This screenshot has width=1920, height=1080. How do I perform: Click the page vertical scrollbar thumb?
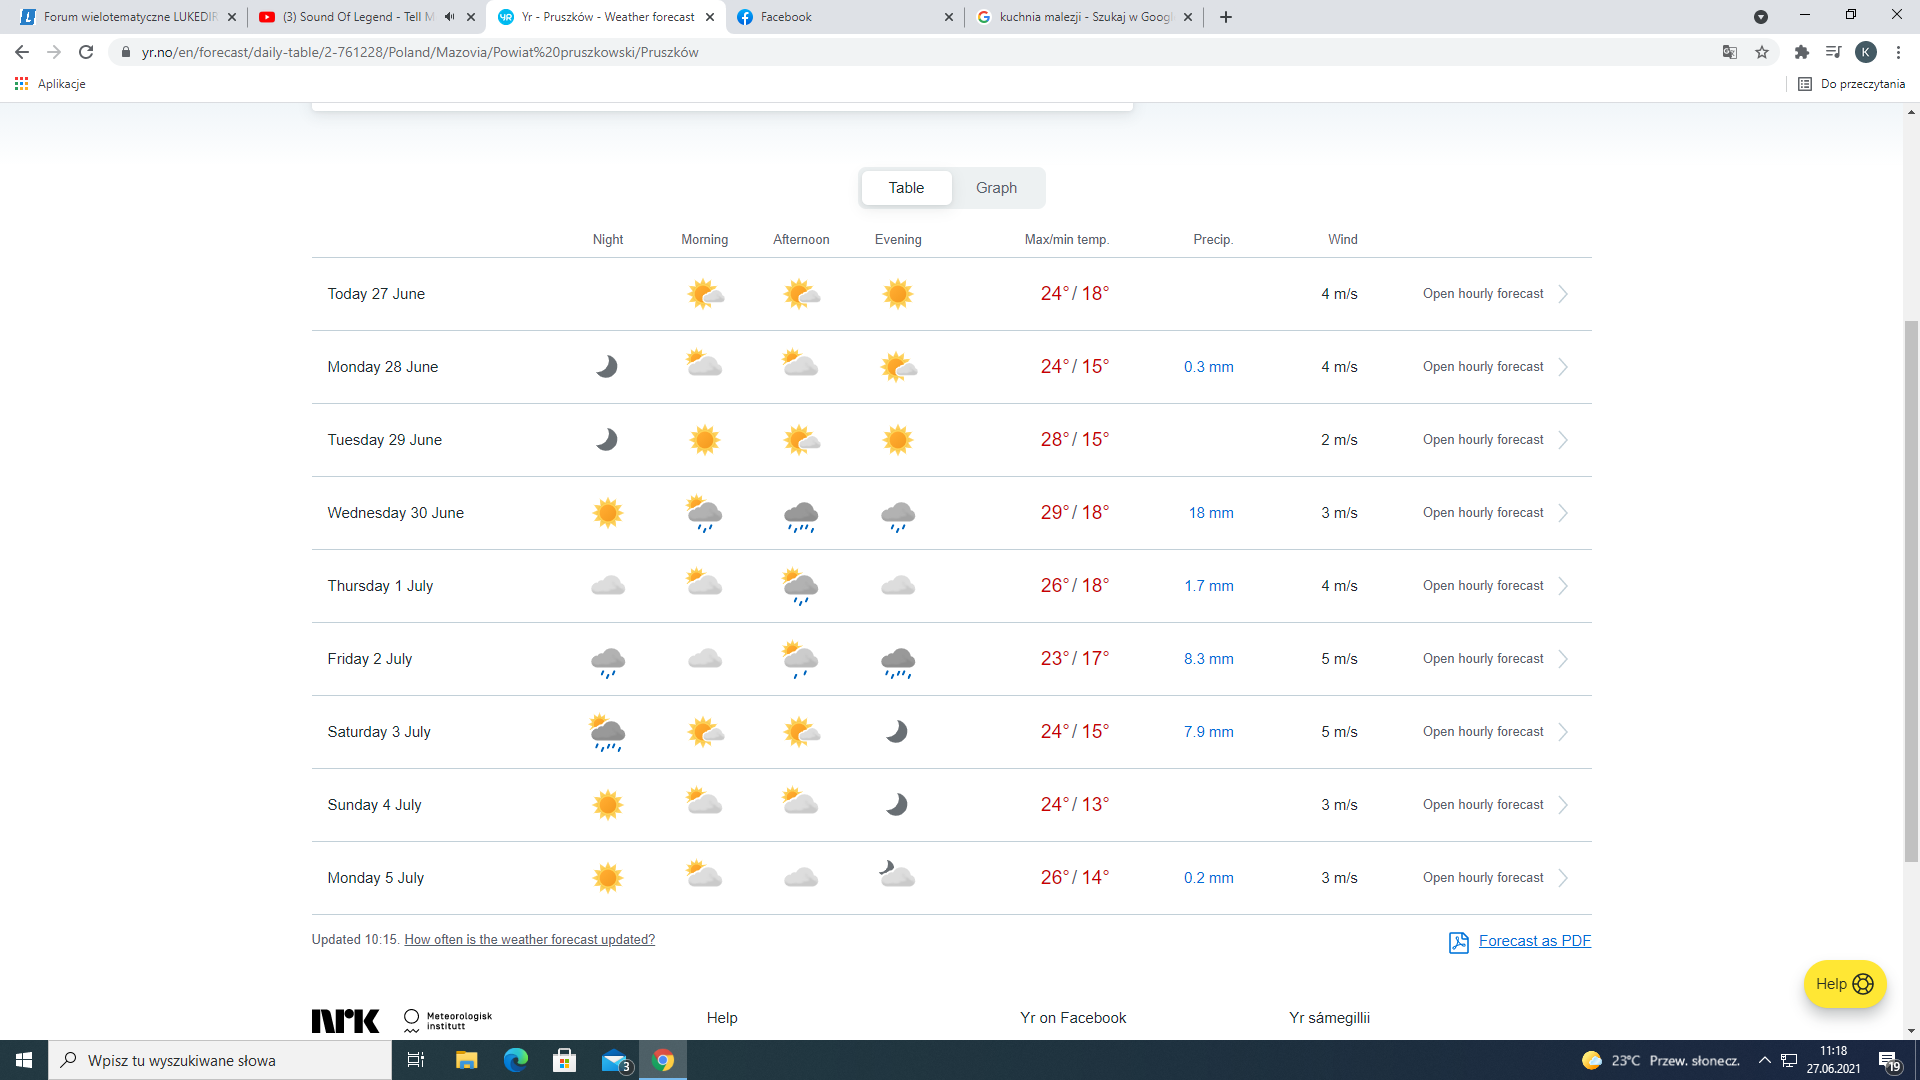[1911, 590]
